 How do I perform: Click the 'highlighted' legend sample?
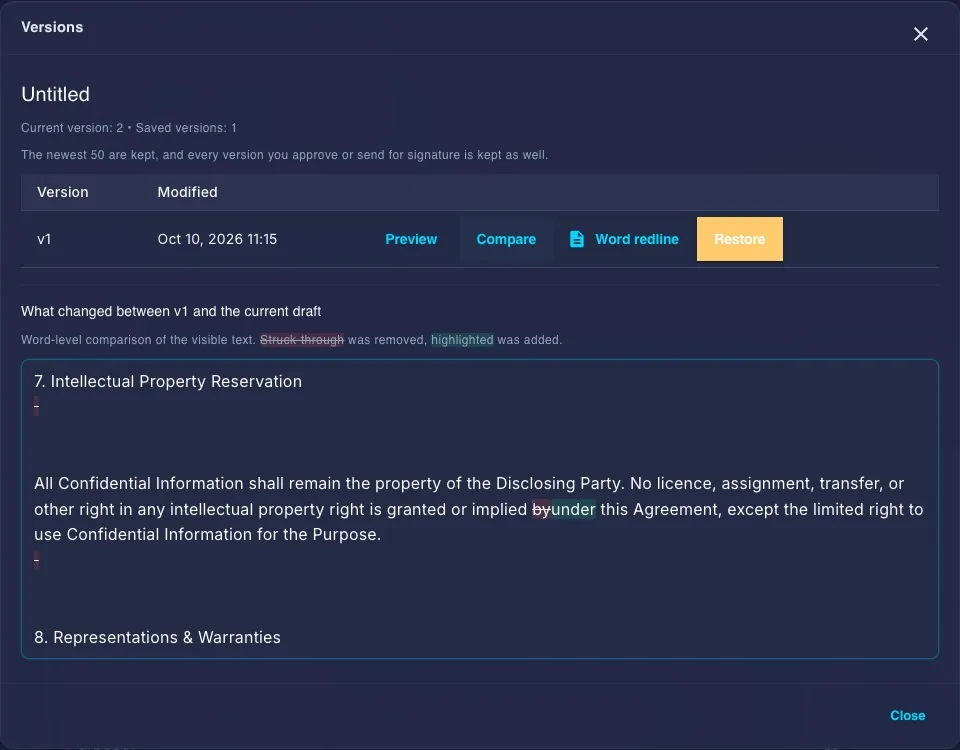(x=462, y=340)
